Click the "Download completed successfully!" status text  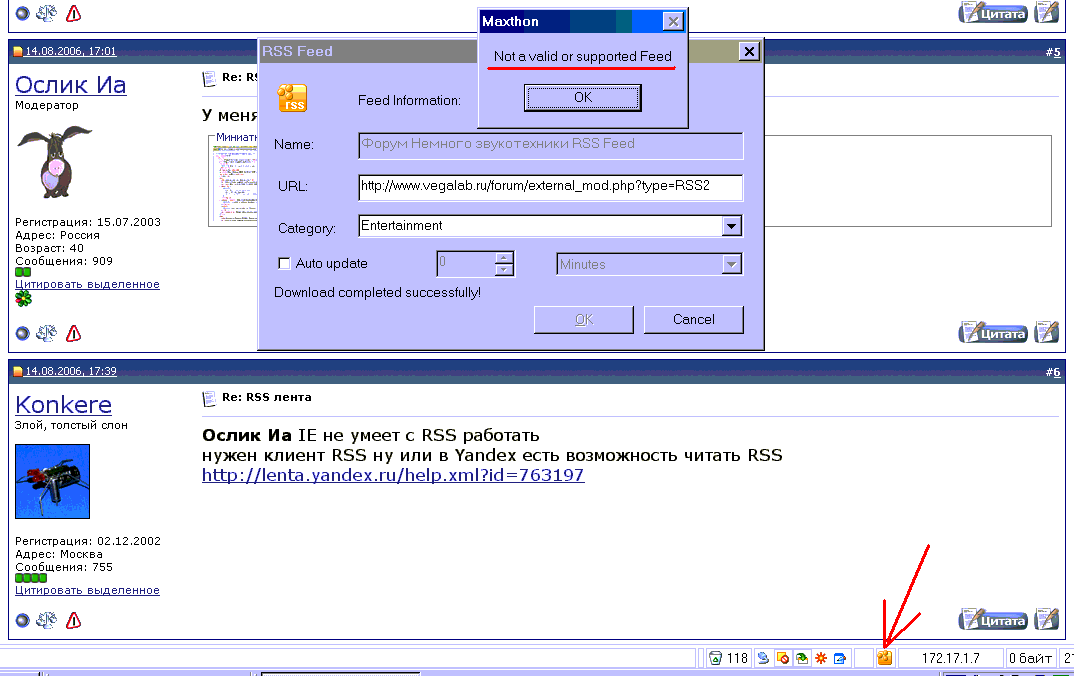pyautogui.click(x=377, y=293)
